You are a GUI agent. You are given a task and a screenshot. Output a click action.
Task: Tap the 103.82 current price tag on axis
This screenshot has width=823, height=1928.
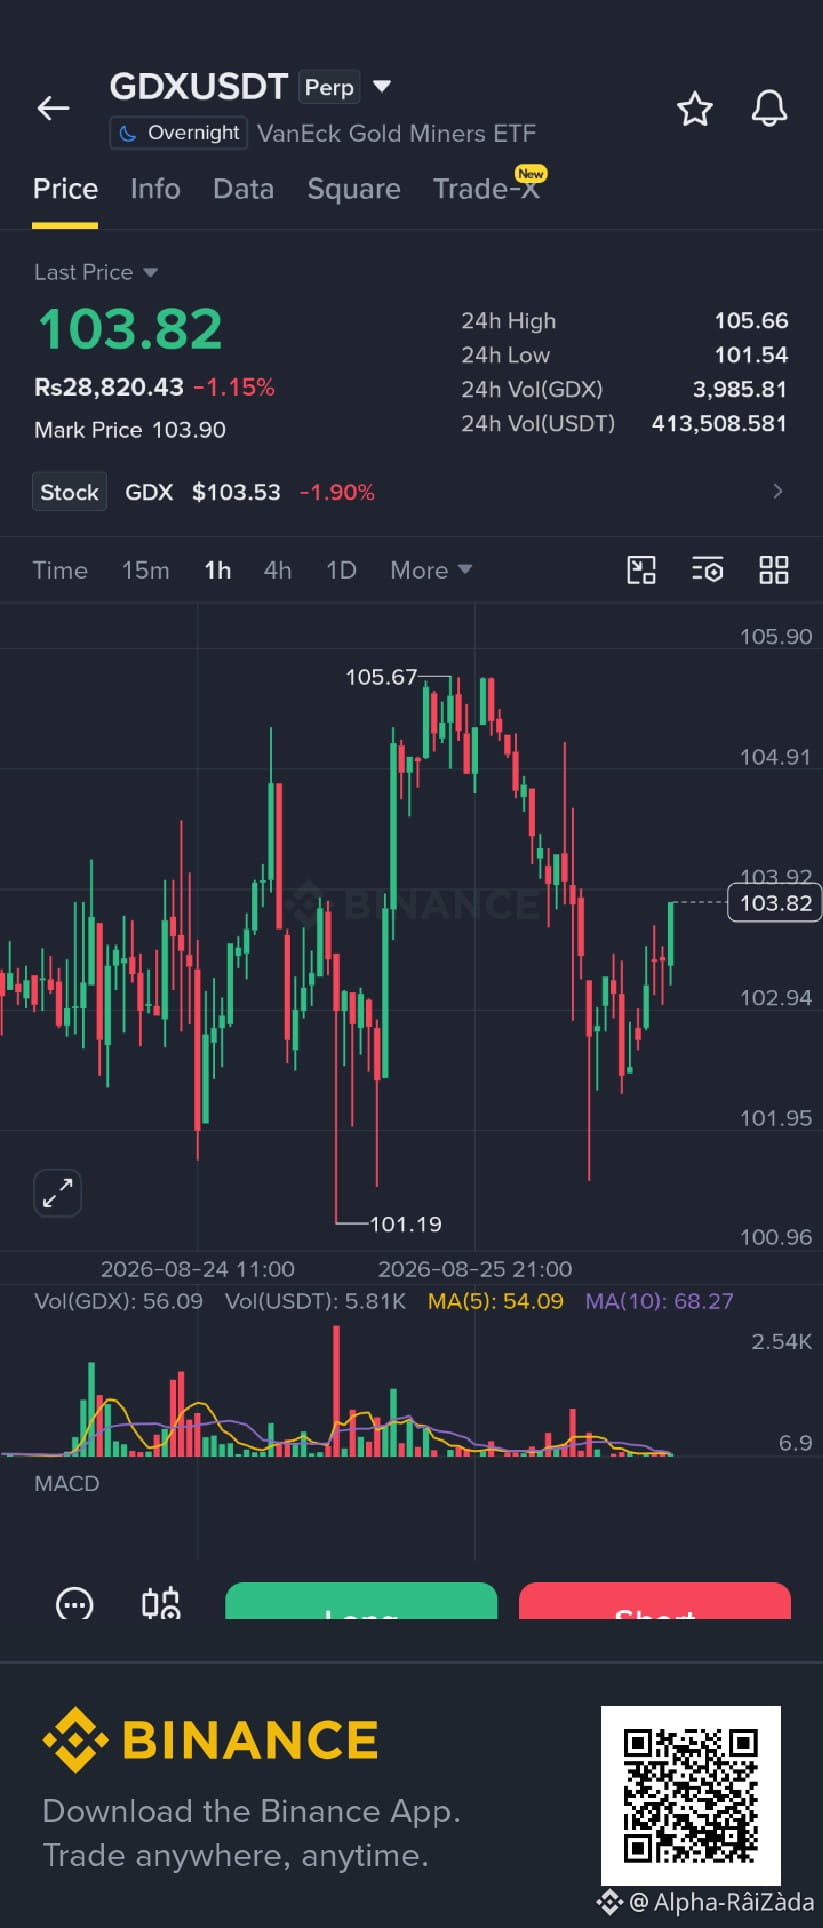tap(775, 903)
